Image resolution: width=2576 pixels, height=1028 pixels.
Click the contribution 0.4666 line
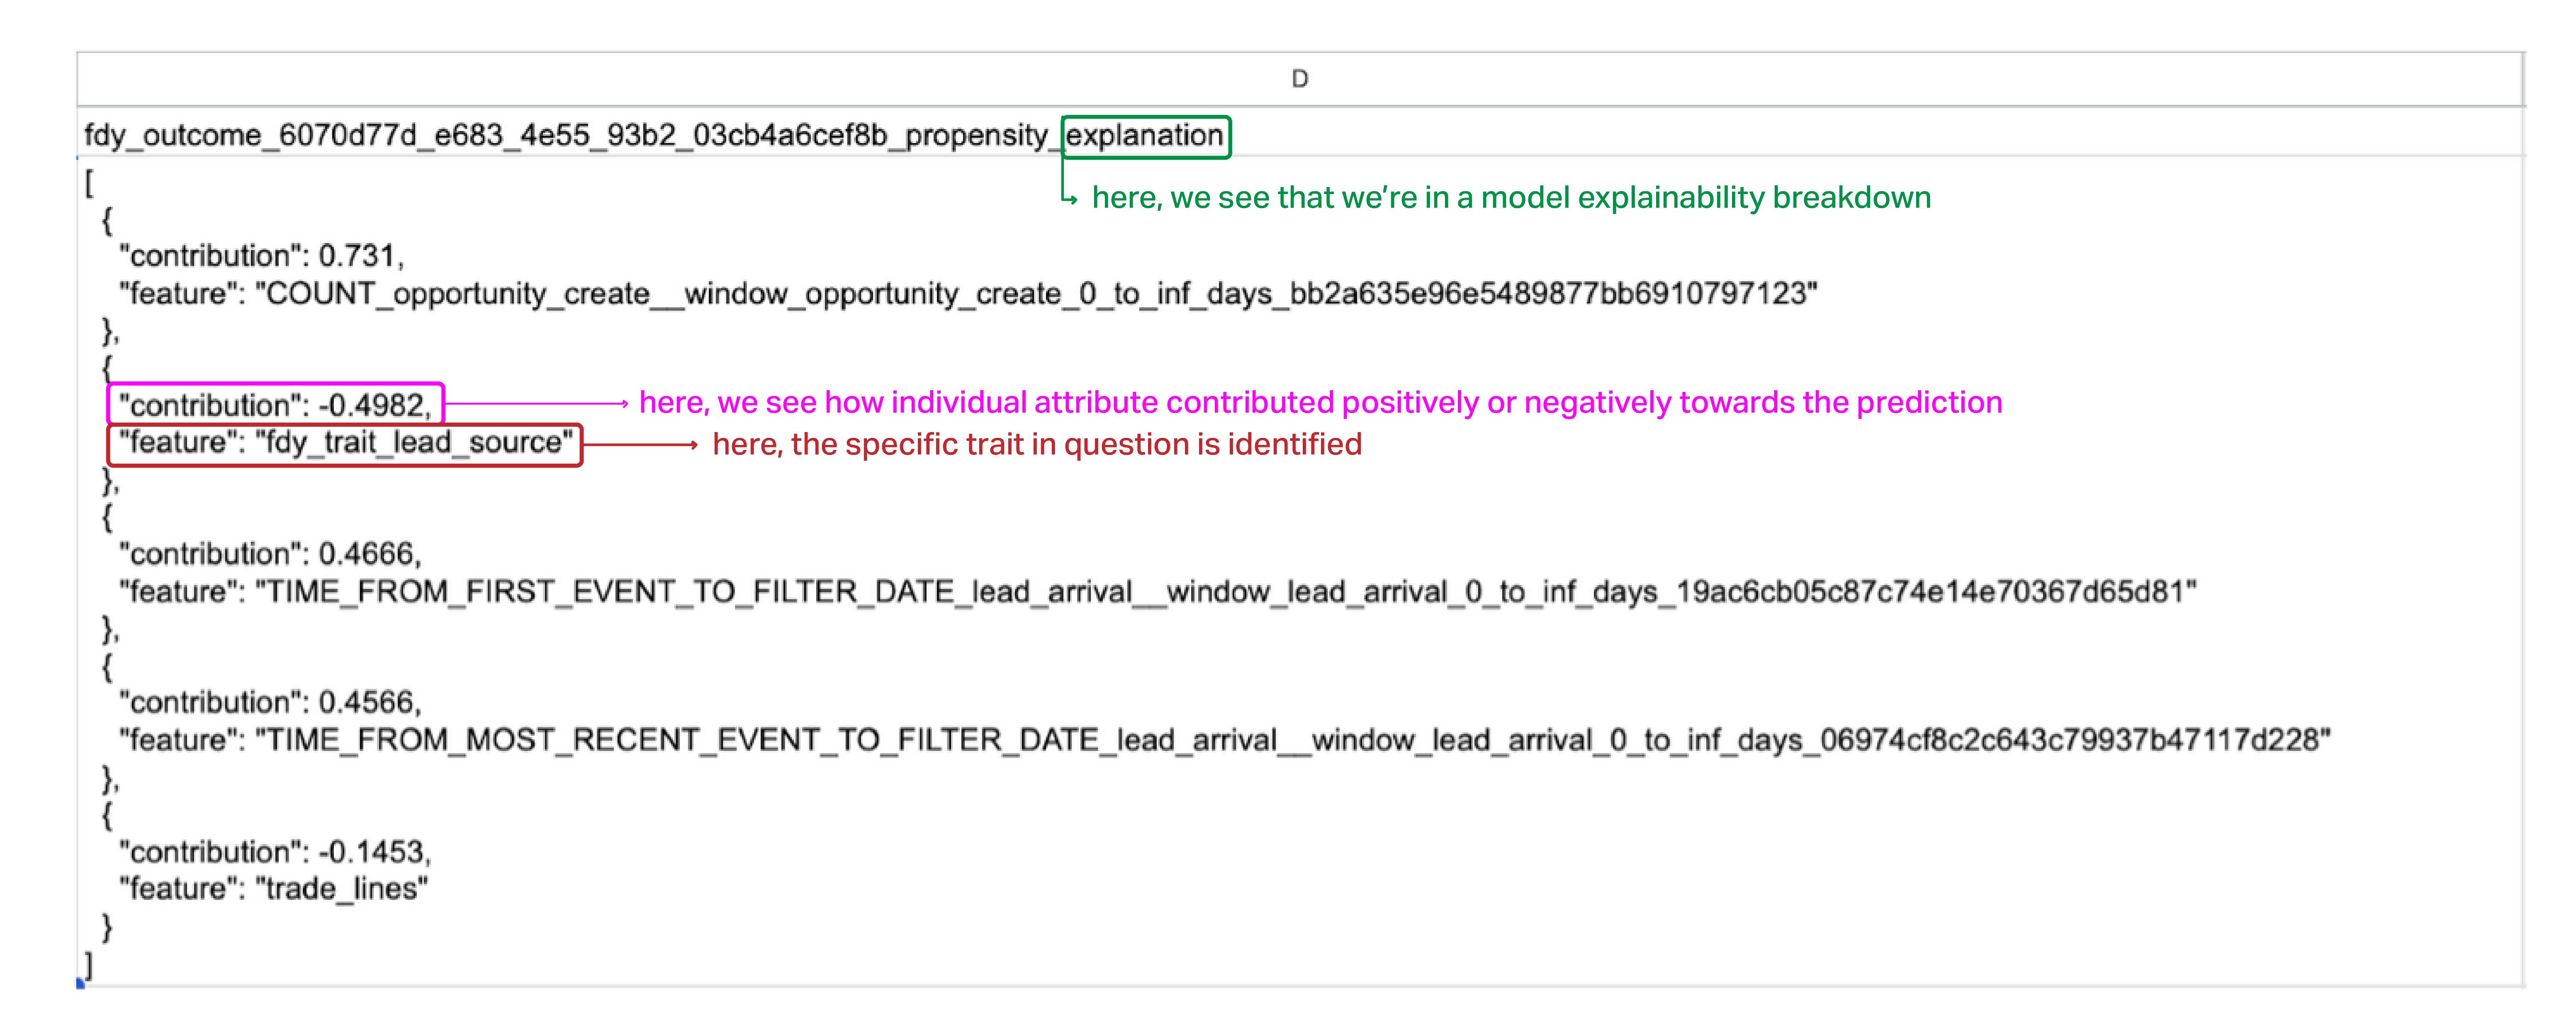point(270,554)
